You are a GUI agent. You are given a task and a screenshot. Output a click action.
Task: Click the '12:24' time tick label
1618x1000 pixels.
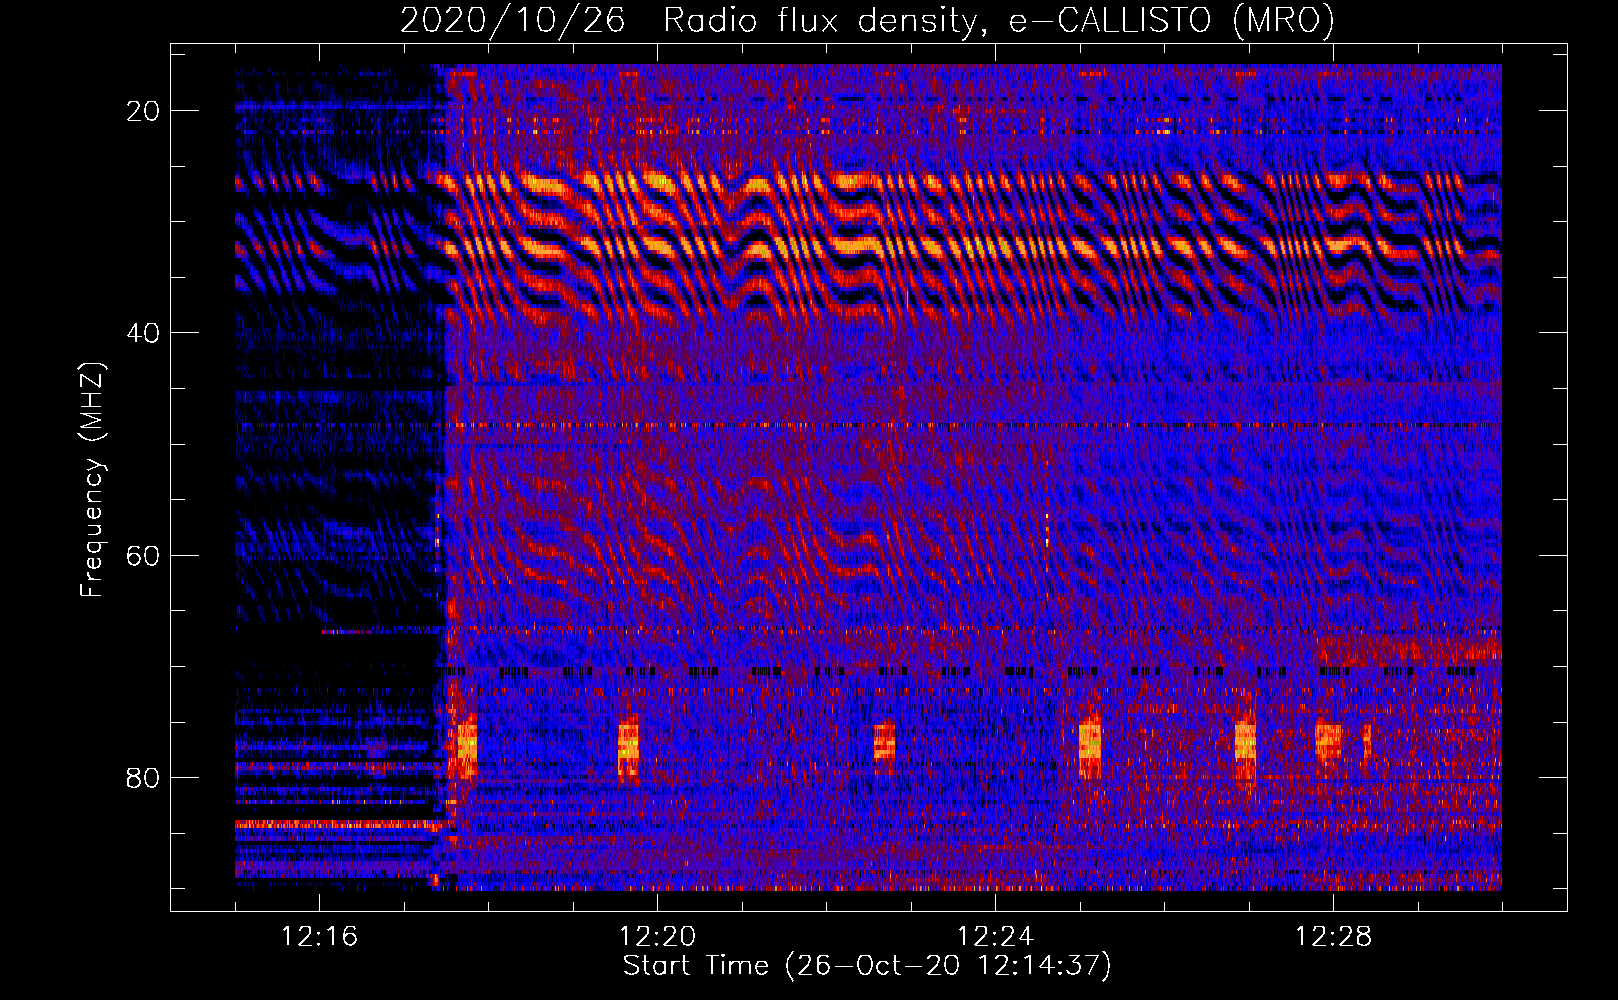995,937
